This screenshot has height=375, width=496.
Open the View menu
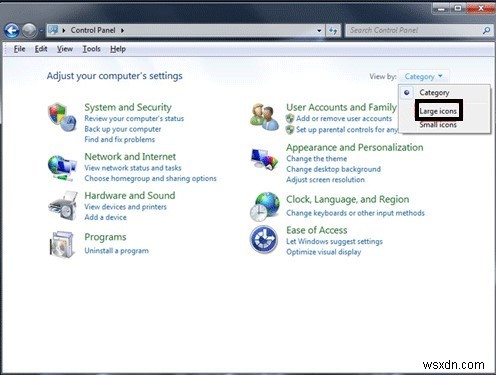coord(65,49)
